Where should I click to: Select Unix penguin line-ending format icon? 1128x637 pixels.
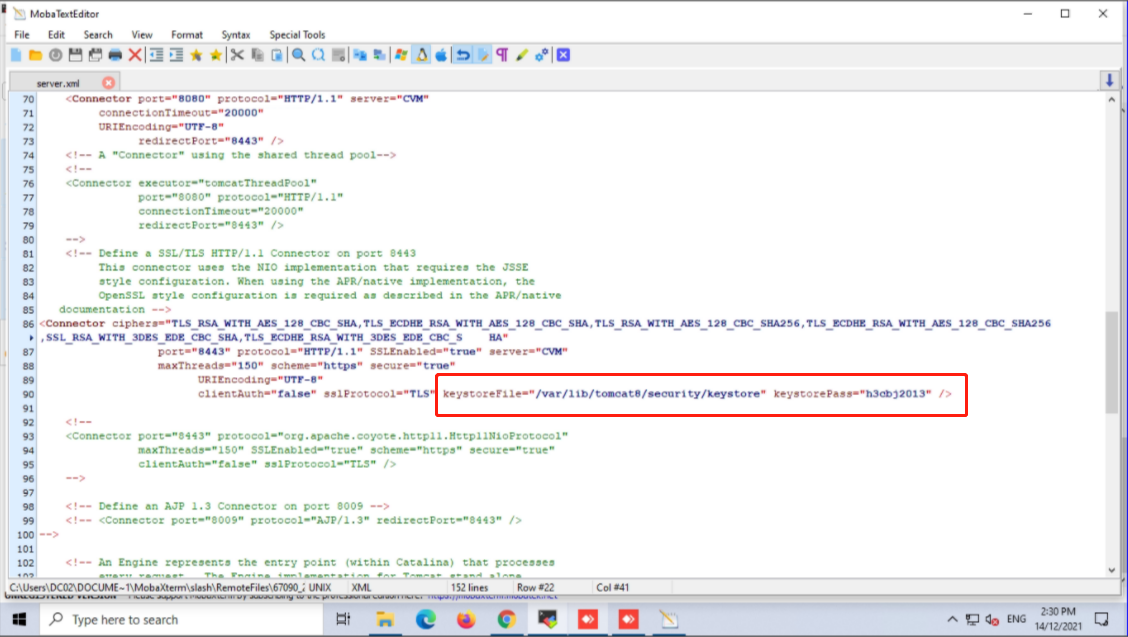[422, 55]
